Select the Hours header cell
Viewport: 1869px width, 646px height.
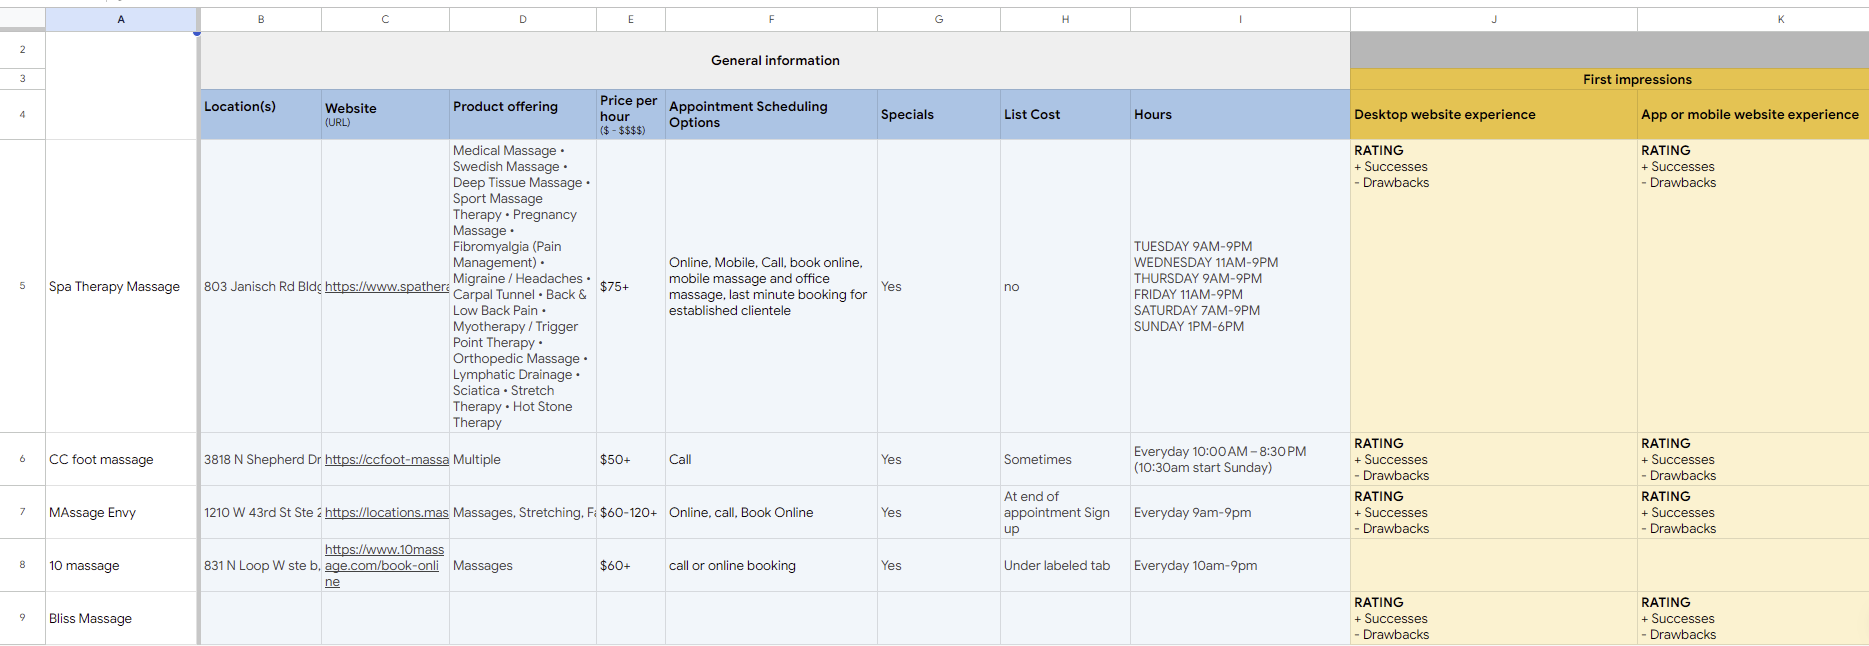click(1240, 114)
